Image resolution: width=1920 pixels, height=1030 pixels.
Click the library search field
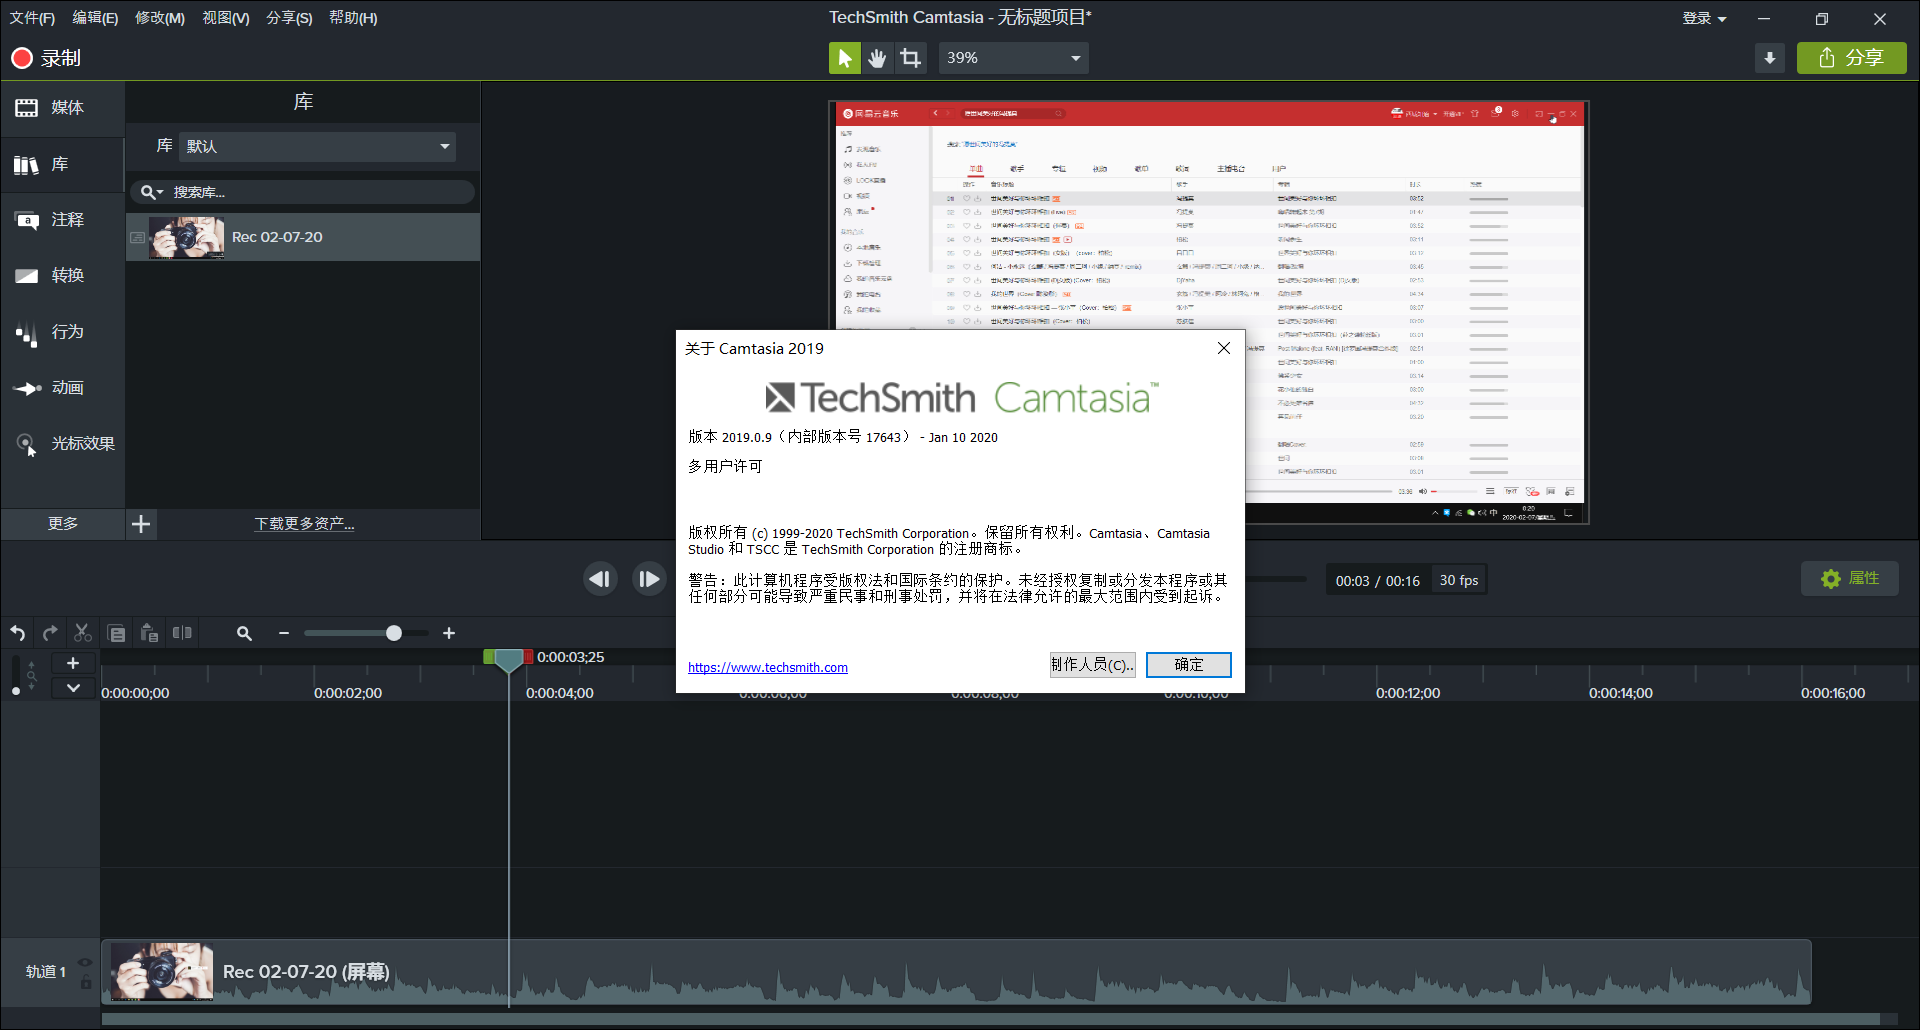tap(302, 192)
